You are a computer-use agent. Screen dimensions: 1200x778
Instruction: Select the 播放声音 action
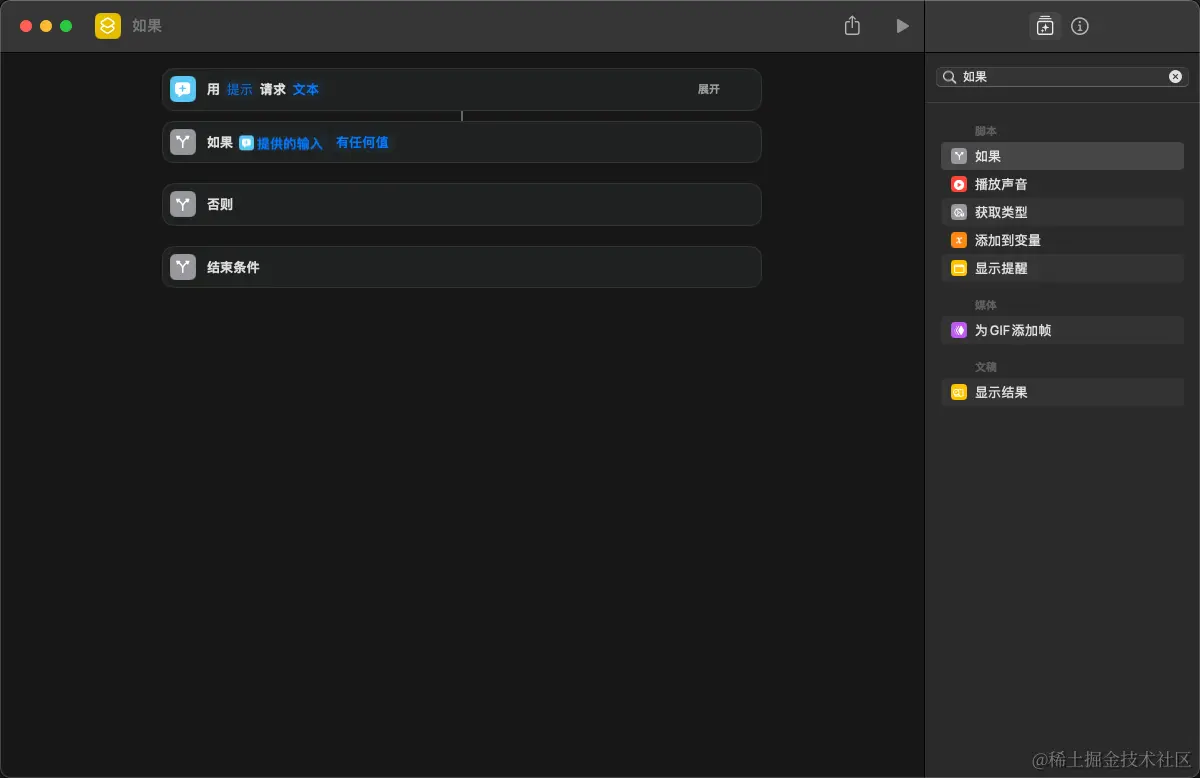click(1062, 184)
